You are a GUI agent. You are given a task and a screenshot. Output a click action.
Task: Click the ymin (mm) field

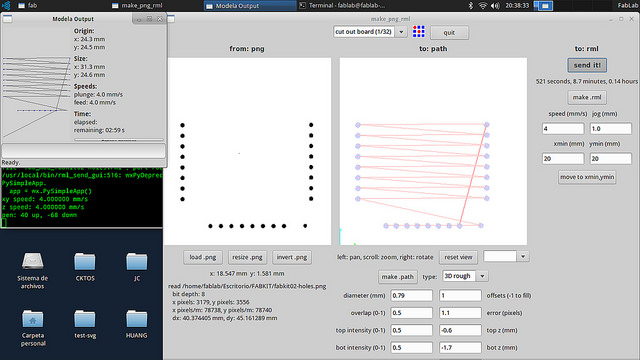click(611, 158)
